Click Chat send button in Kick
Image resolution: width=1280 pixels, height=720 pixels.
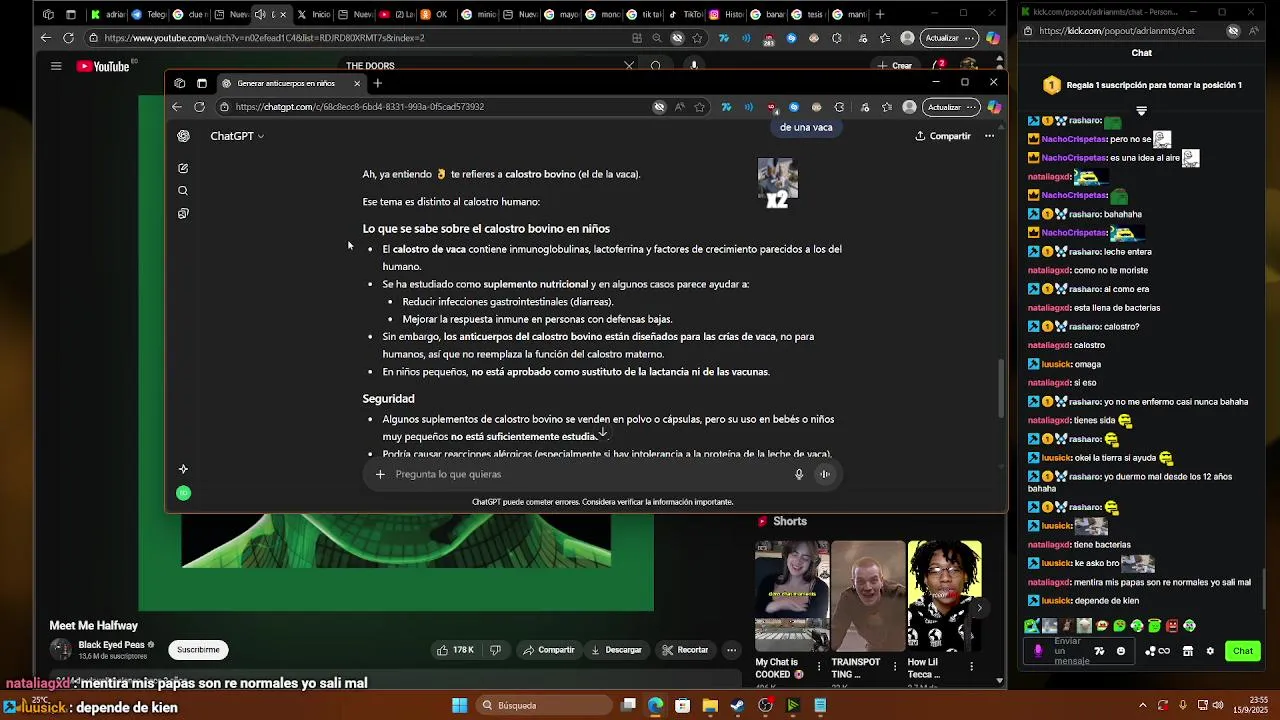coord(1243,651)
